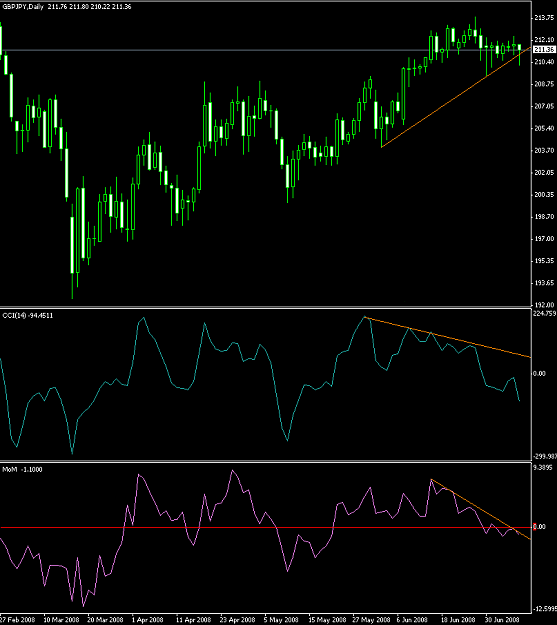Screen dimensions: 557x625
Task: Click the 18 Jun 2008 date label
Action: coord(458,620)
